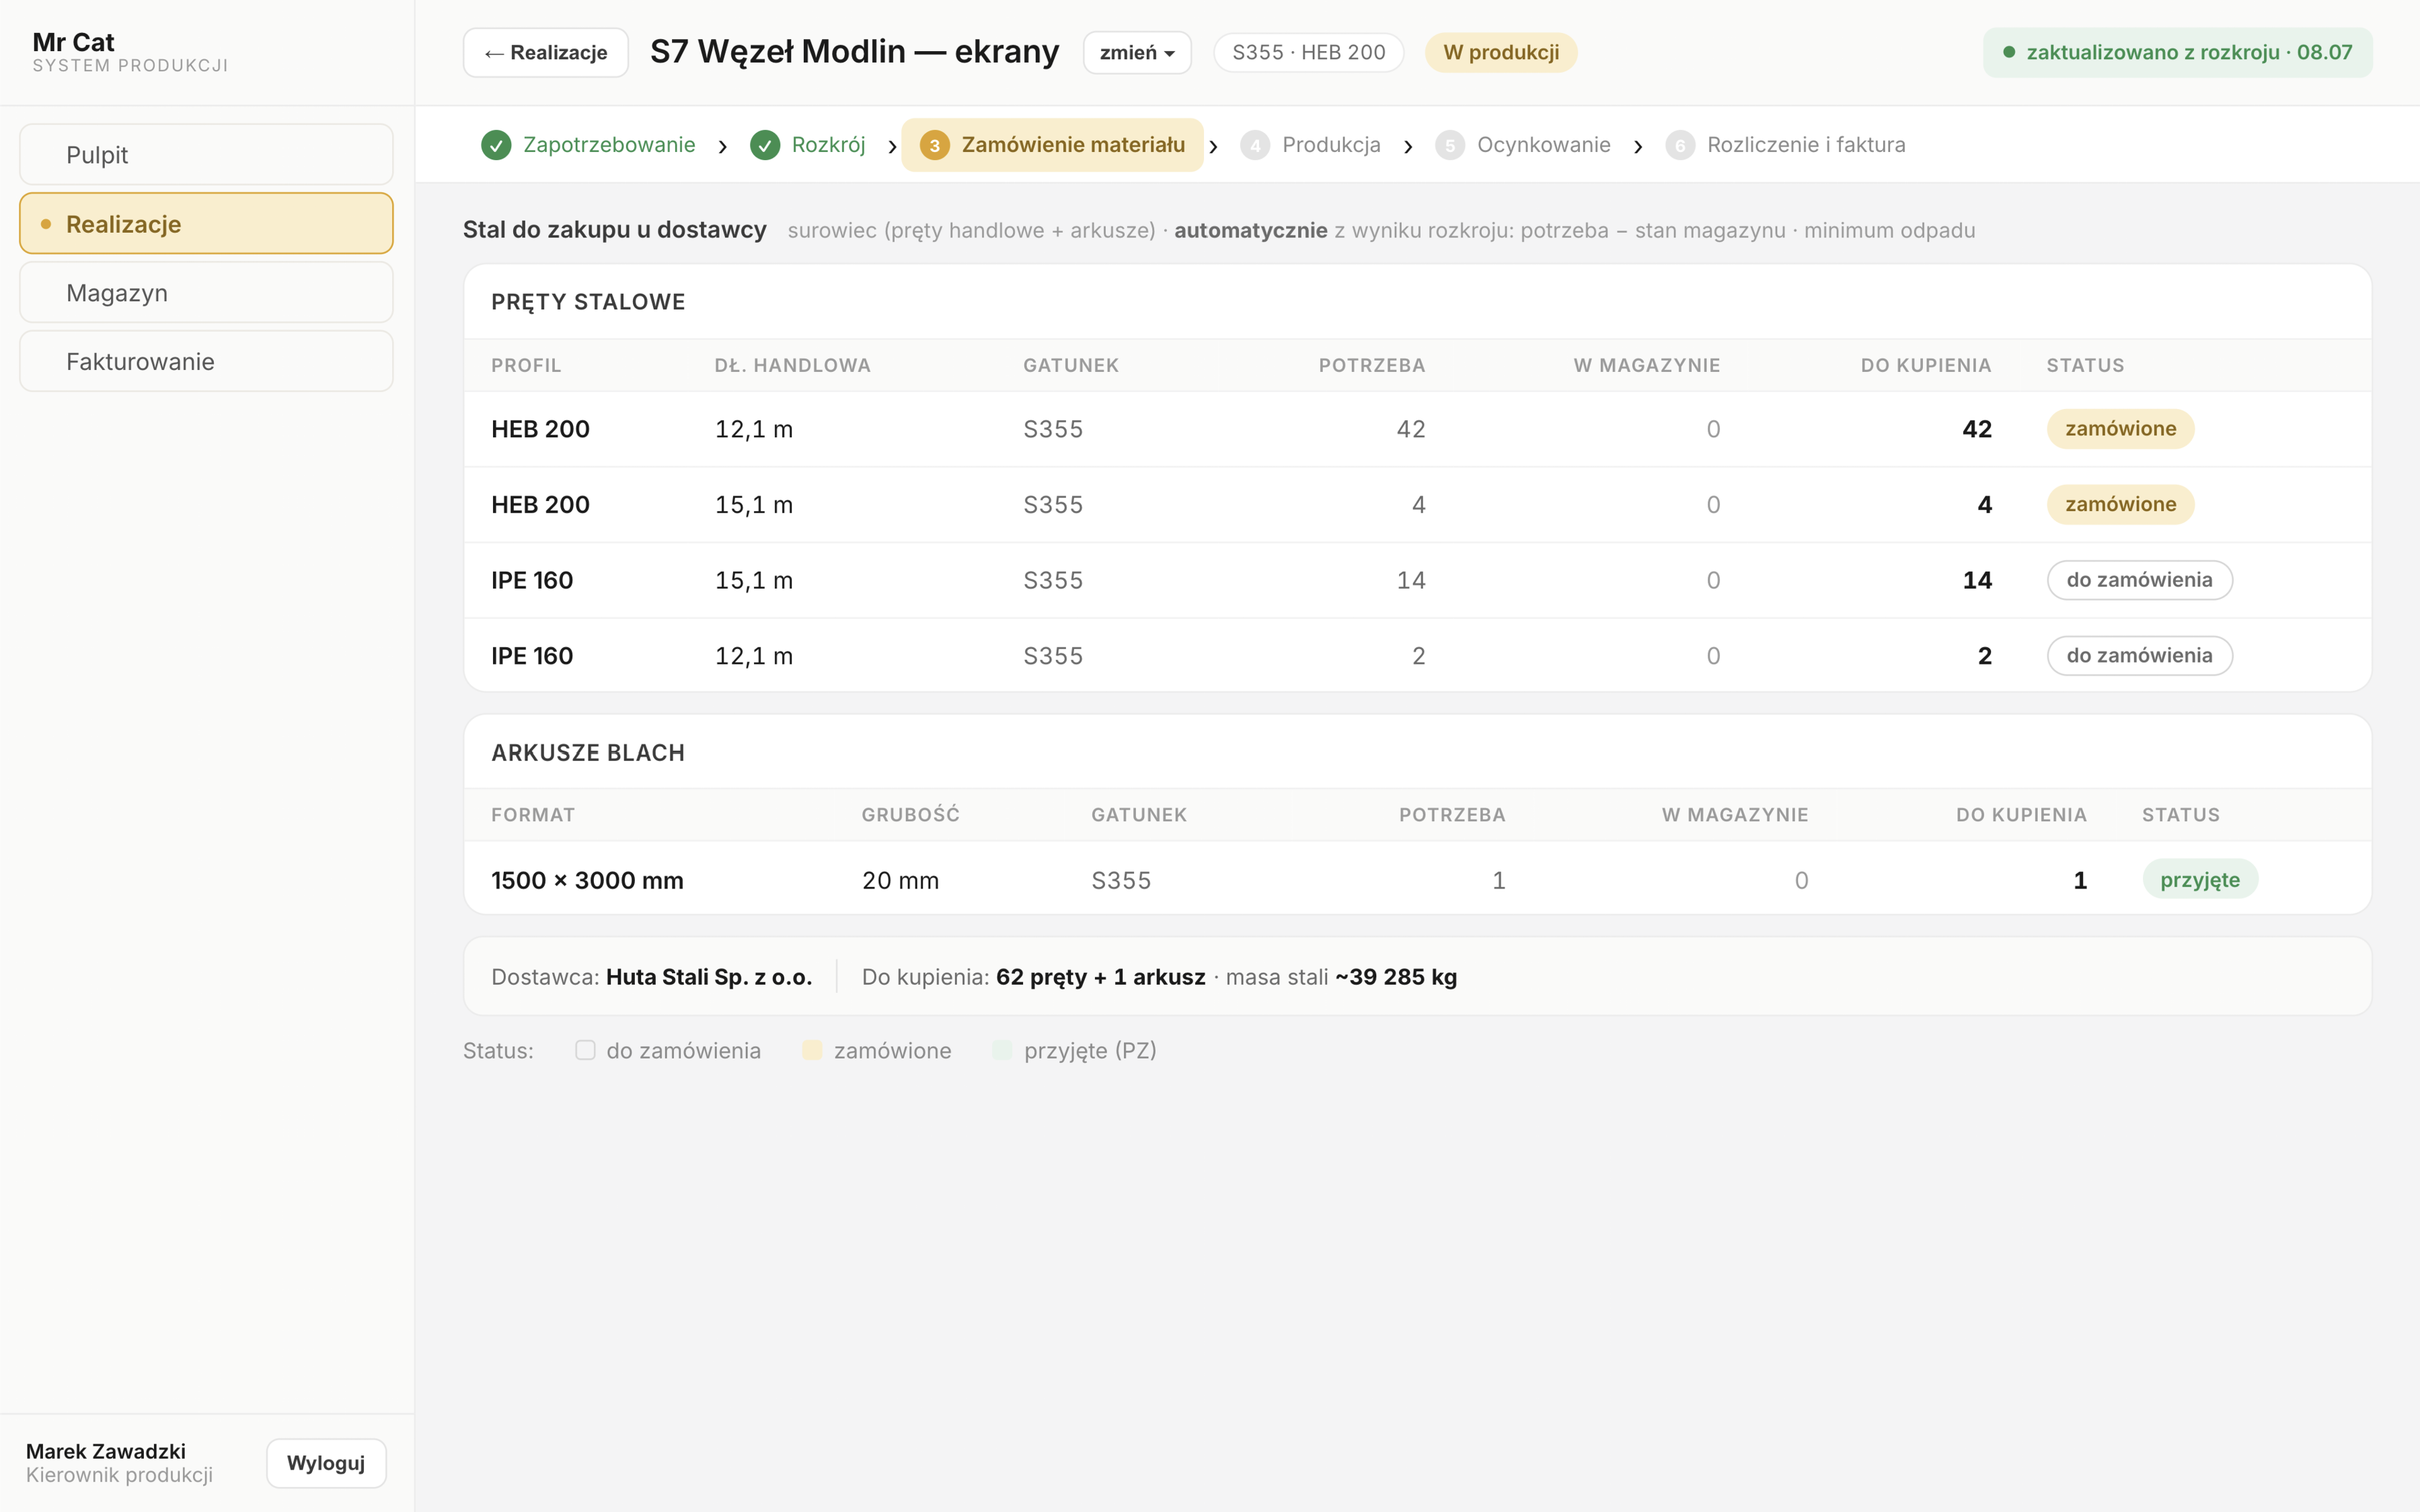Click the Wyloguj button
The height and width of the screenshot is (1512, 2420).
tap(326, 1463)
